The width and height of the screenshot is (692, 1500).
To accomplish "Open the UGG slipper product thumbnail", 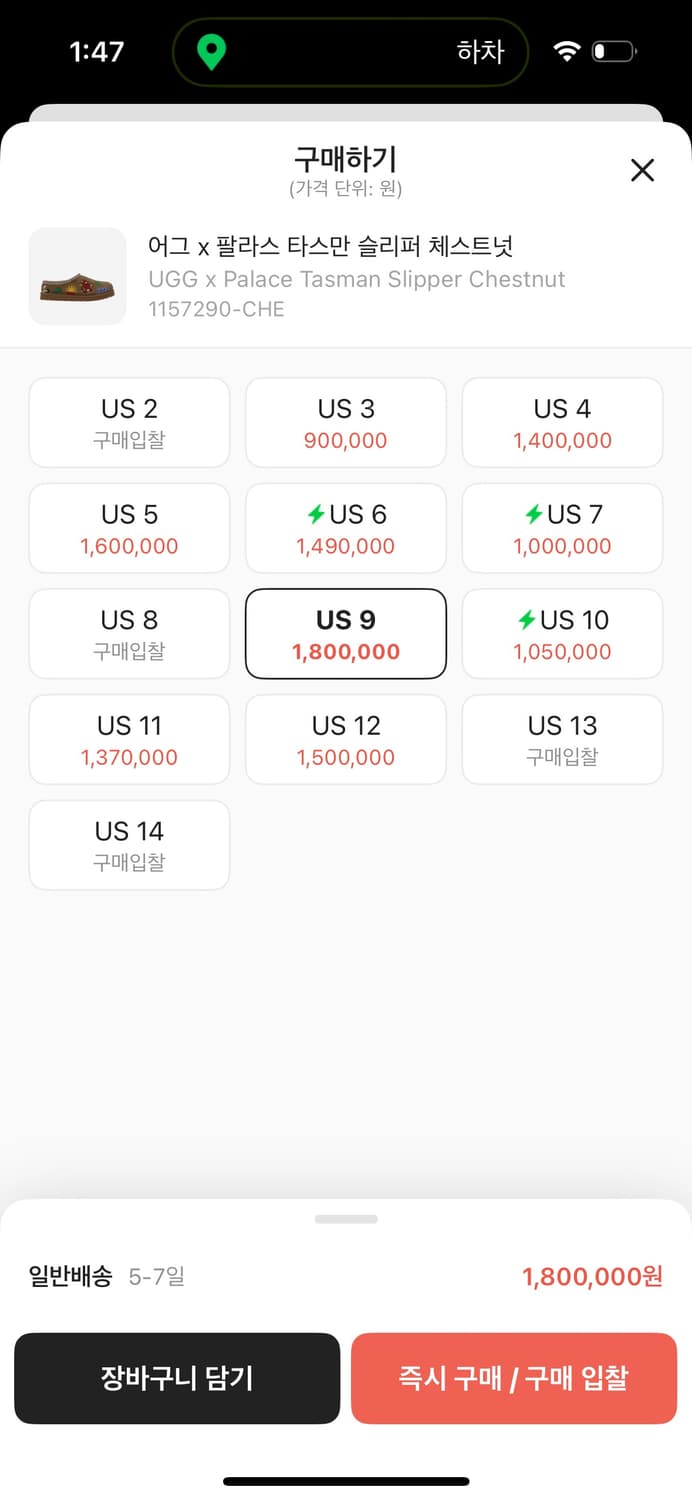I will 78,277.
